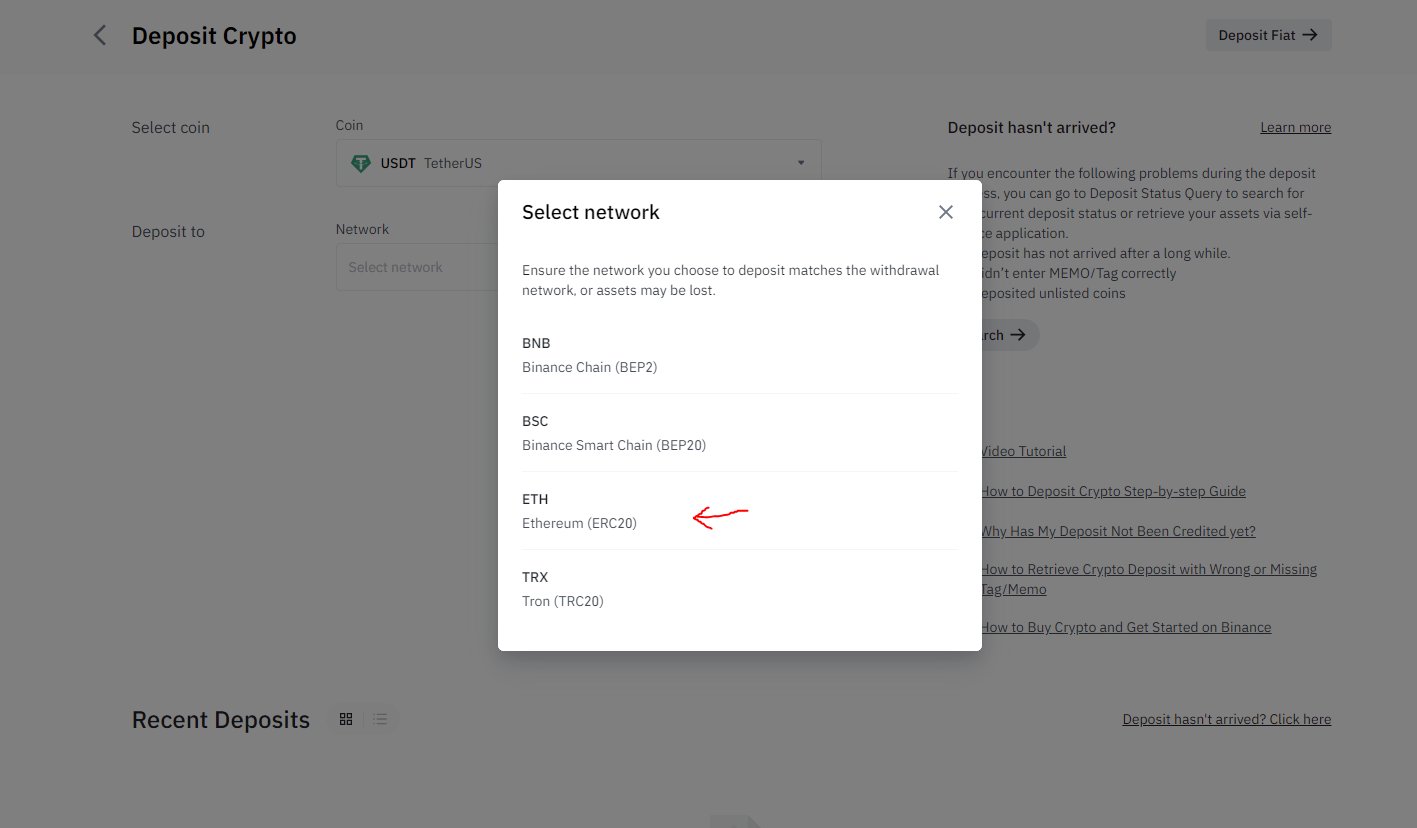Open the Learn more link

(x=1295, y=127)
